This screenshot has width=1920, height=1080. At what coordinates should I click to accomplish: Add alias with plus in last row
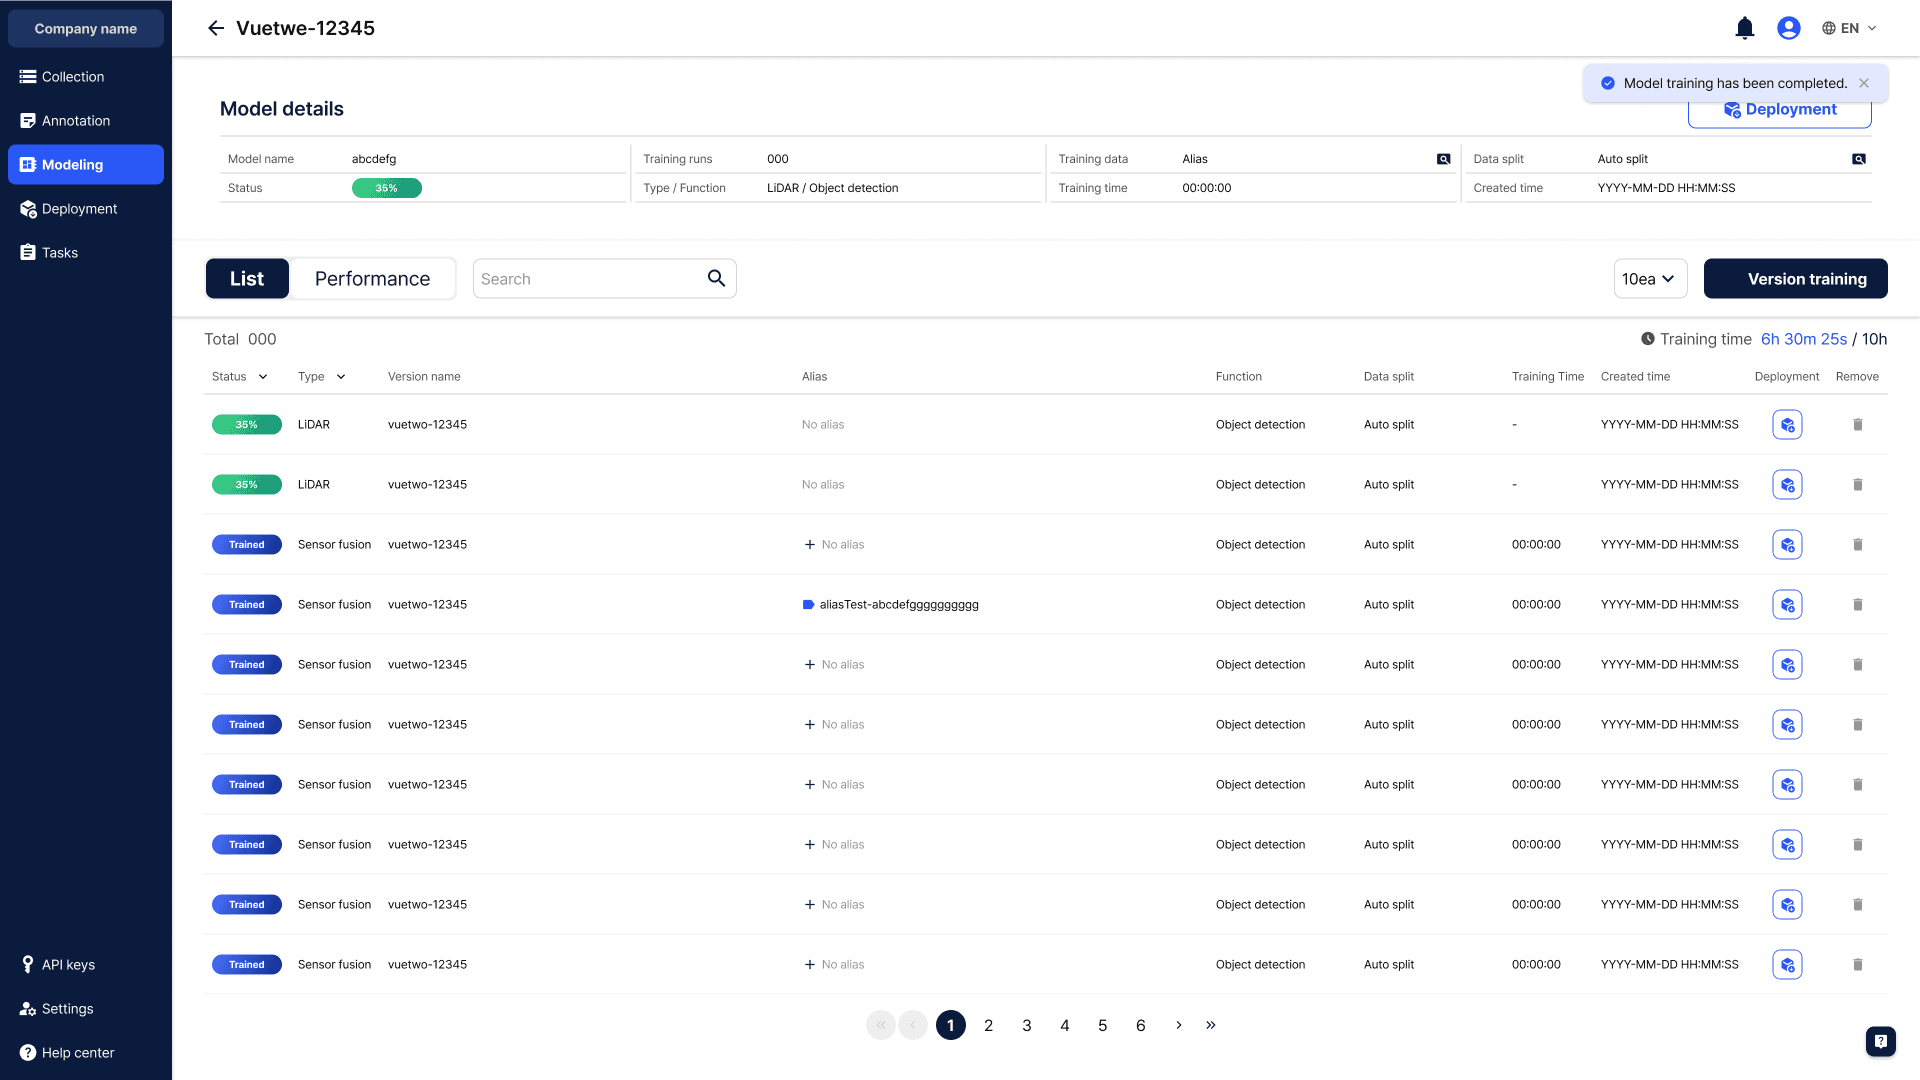tap(810, 965)
